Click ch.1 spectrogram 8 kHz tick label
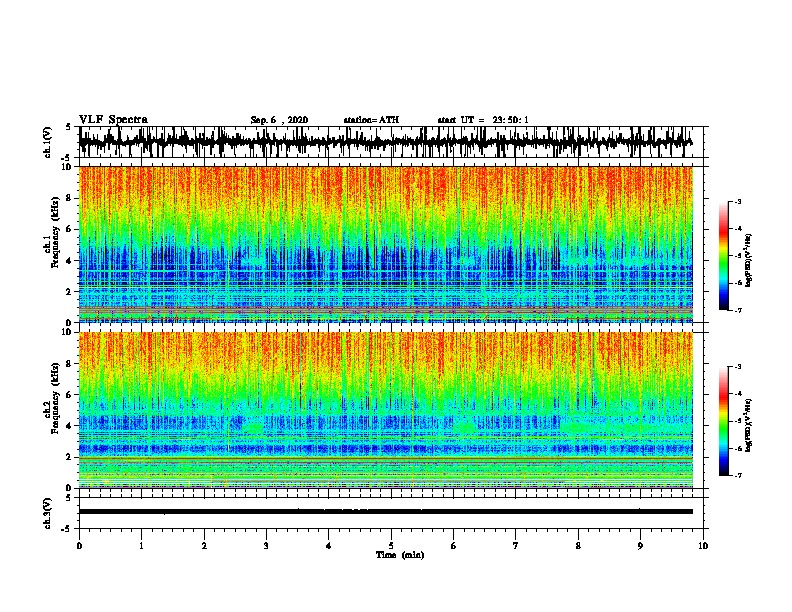Image resolution: width=792 pixels, height=612 pixels. (70, 198)
